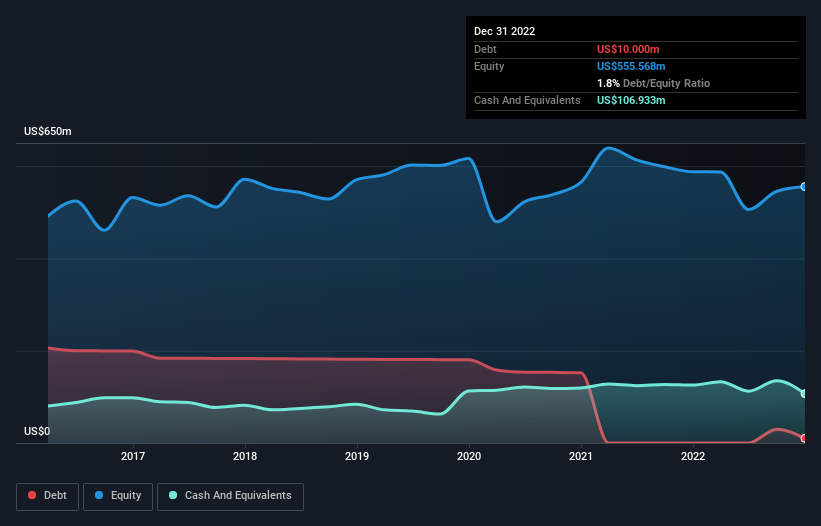Click the US$0 y-axis label
Image resolution: width=821 pixels, height=526 pixels.
click(x=37, y=431)
